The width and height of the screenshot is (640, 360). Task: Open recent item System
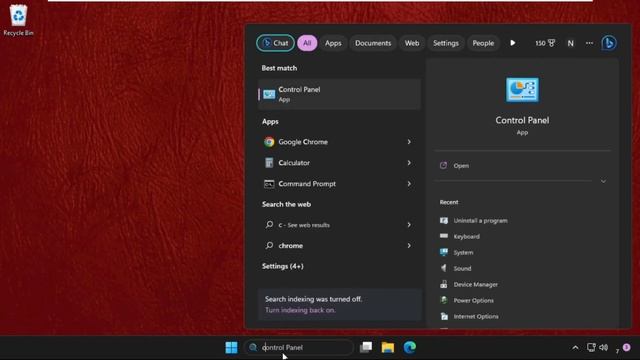457,252
